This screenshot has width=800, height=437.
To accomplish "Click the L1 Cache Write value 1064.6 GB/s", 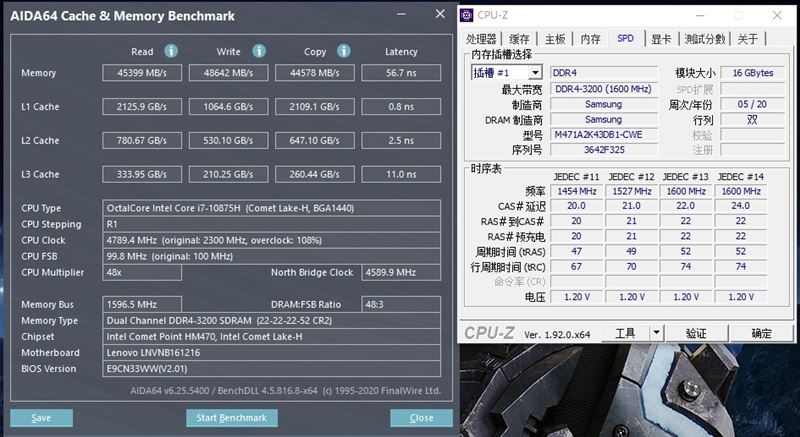I will click(228, 107).
